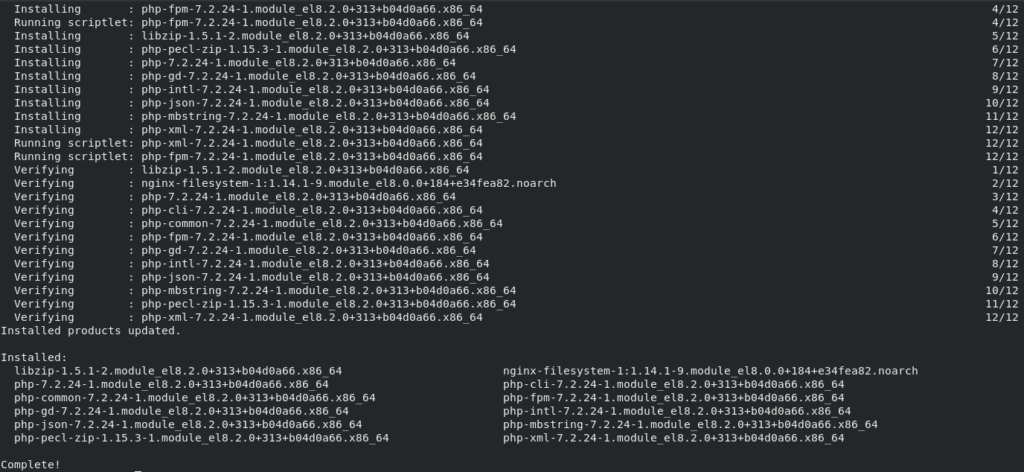Click php-intl package in Installed summary list
The image size is (1024, 472).
click(677, 411)
